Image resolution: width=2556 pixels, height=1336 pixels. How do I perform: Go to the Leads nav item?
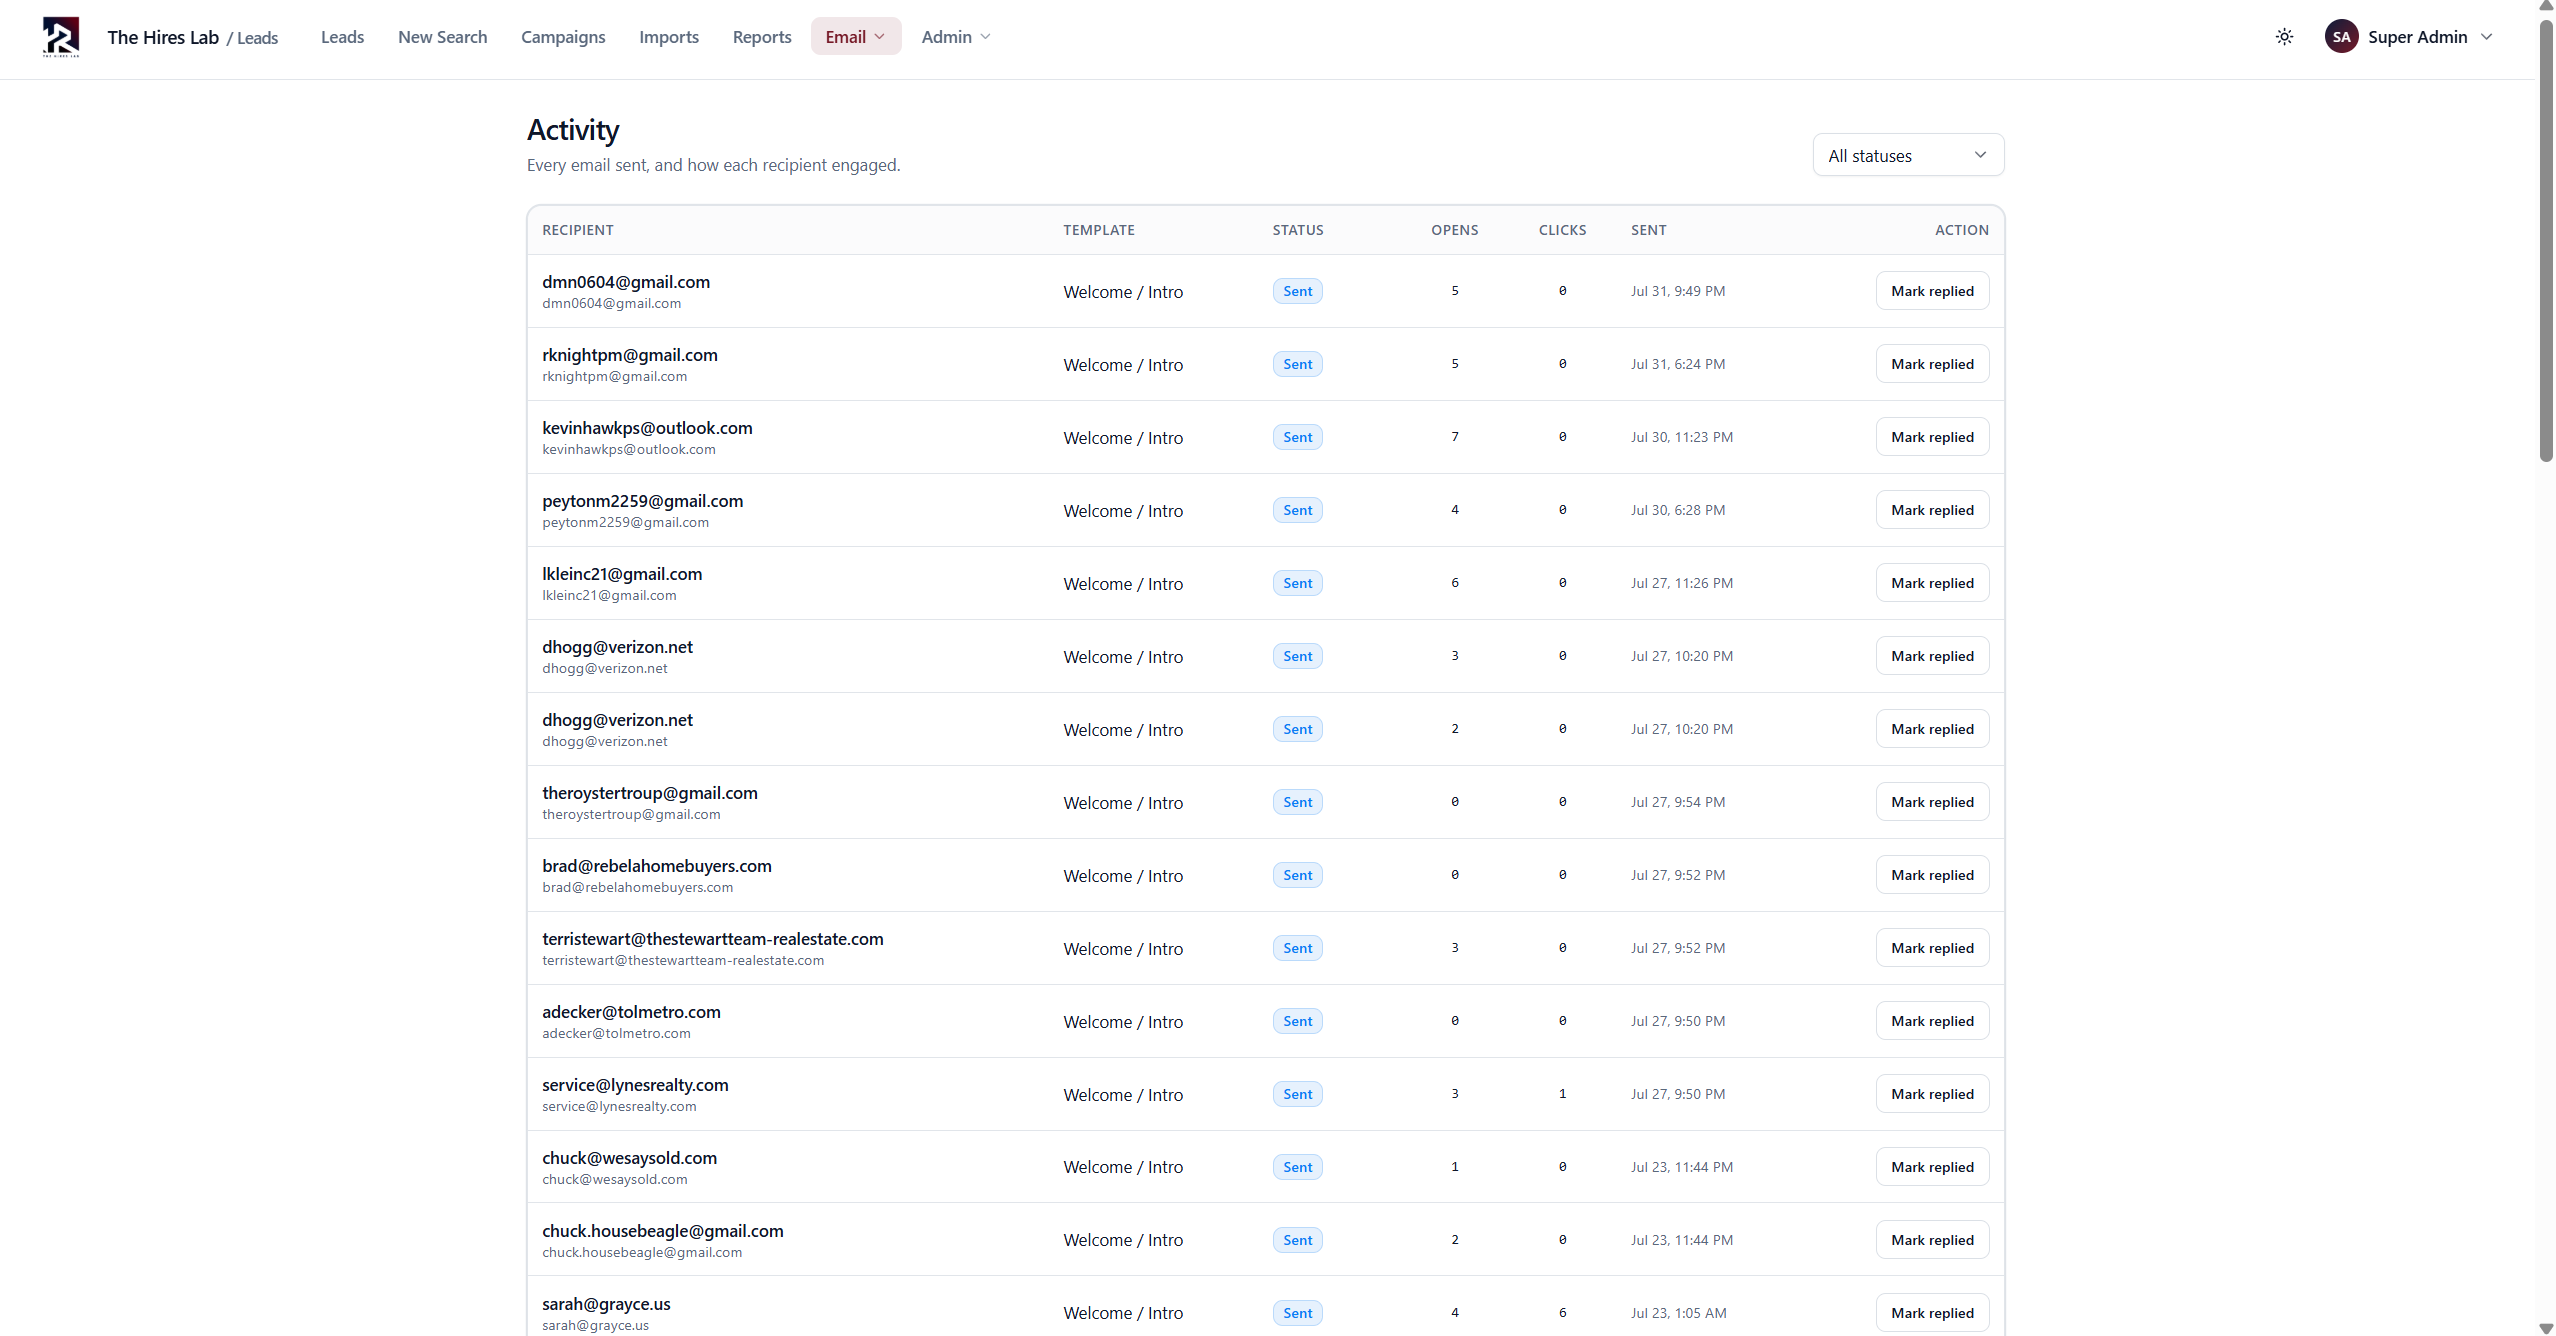(342, 37)
